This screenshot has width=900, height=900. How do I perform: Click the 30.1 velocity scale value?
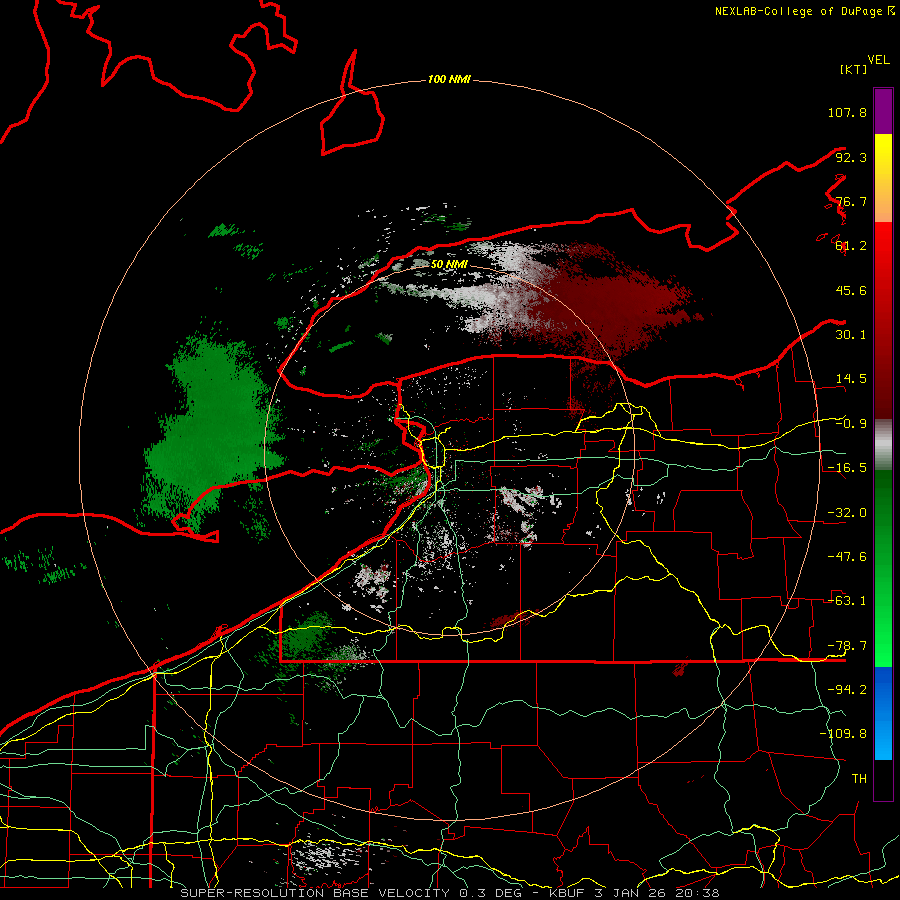coord(851,335)
